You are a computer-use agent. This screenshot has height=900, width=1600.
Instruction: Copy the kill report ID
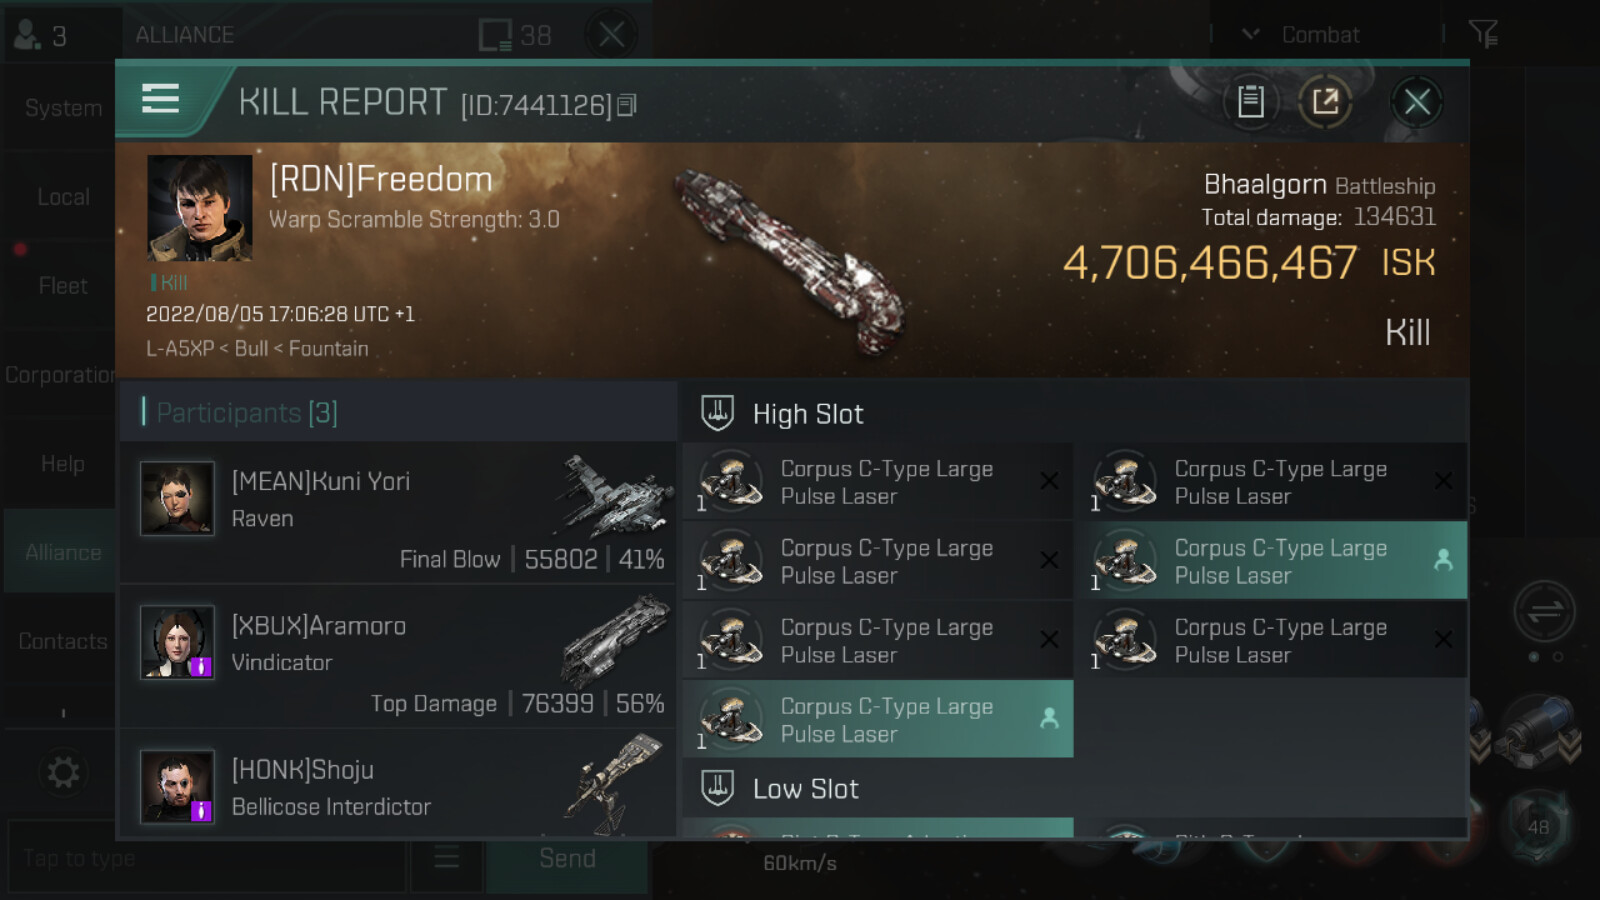click(x=627, y=105)
